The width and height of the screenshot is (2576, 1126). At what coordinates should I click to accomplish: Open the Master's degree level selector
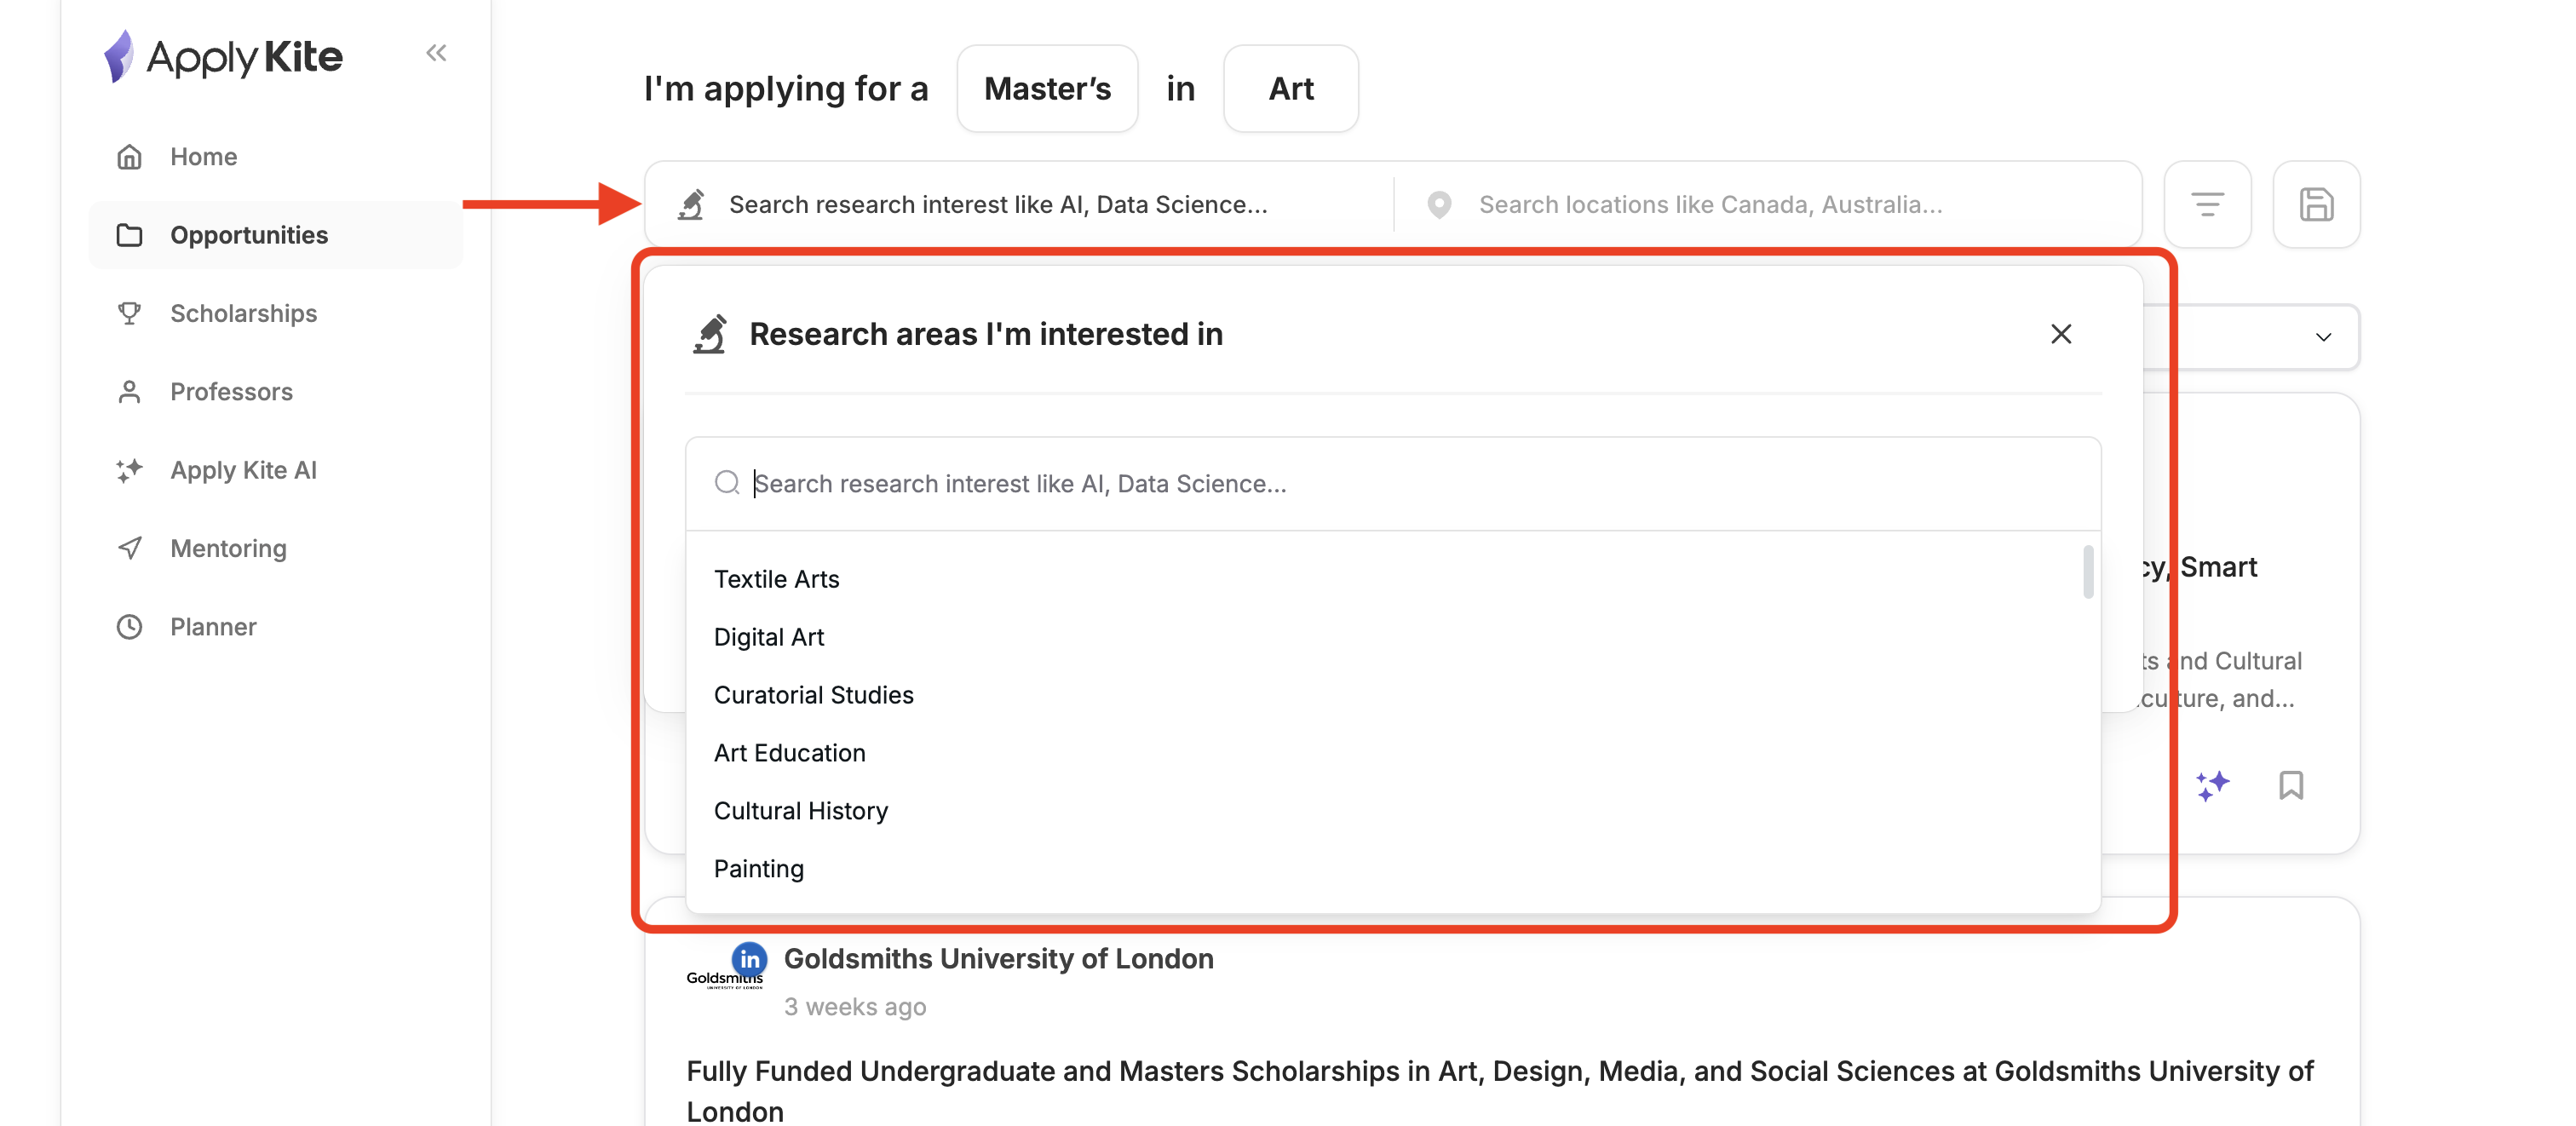[1046, 89]
